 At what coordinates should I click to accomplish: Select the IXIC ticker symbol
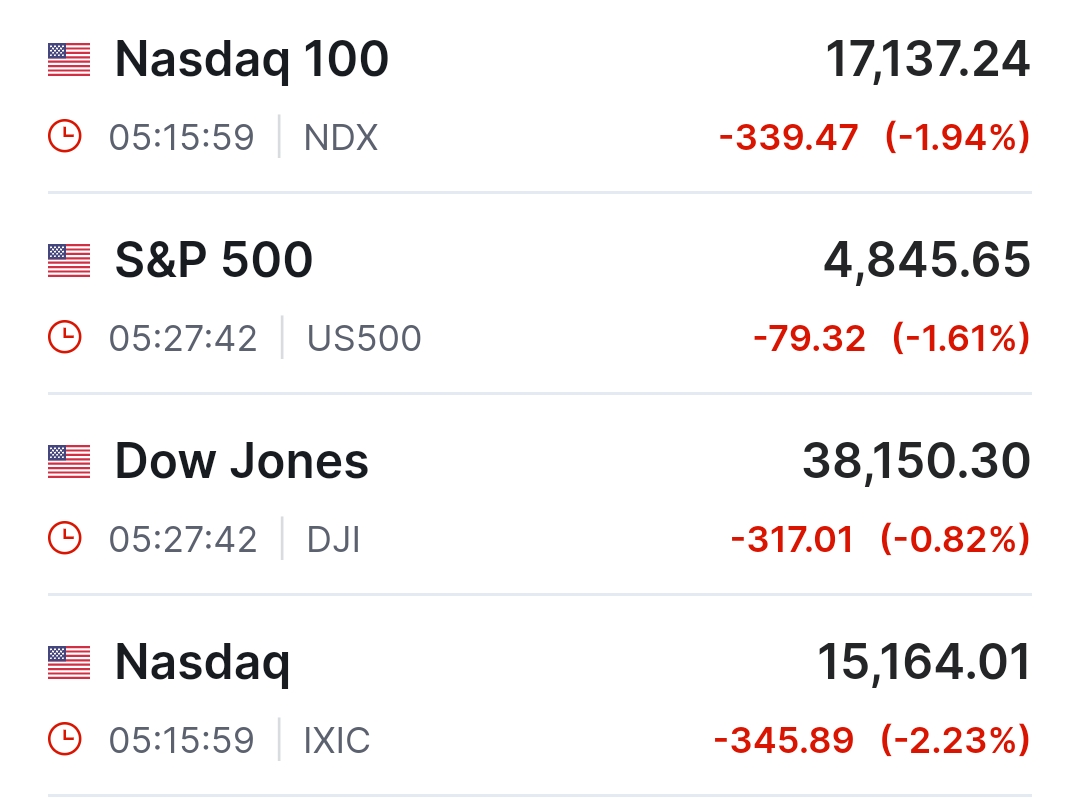337,740
